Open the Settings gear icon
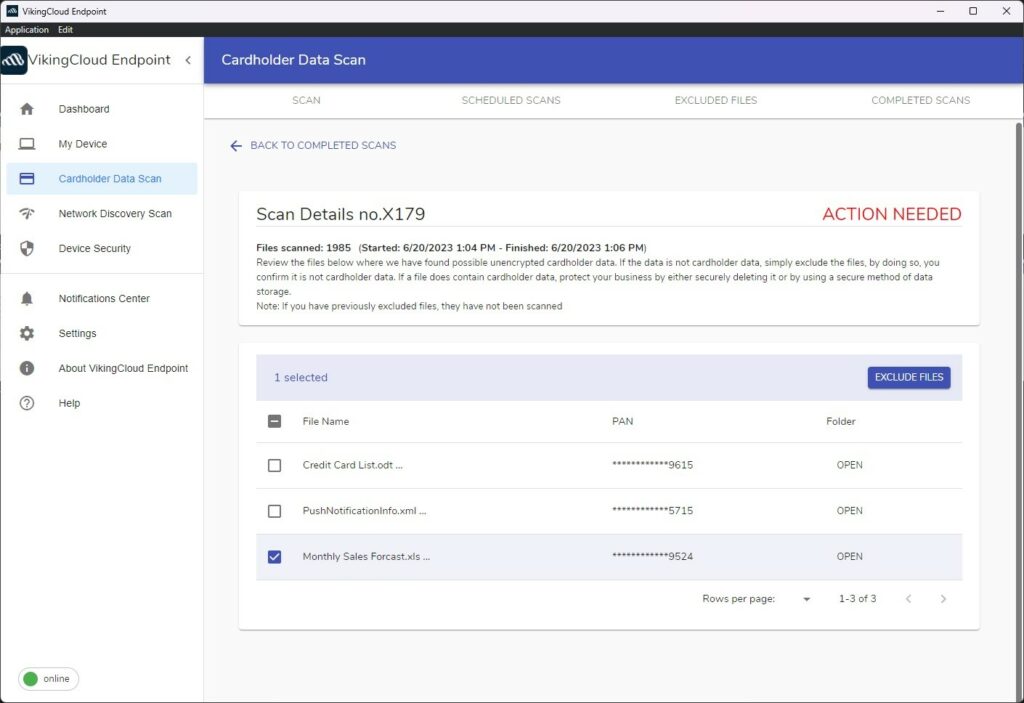 29,333
